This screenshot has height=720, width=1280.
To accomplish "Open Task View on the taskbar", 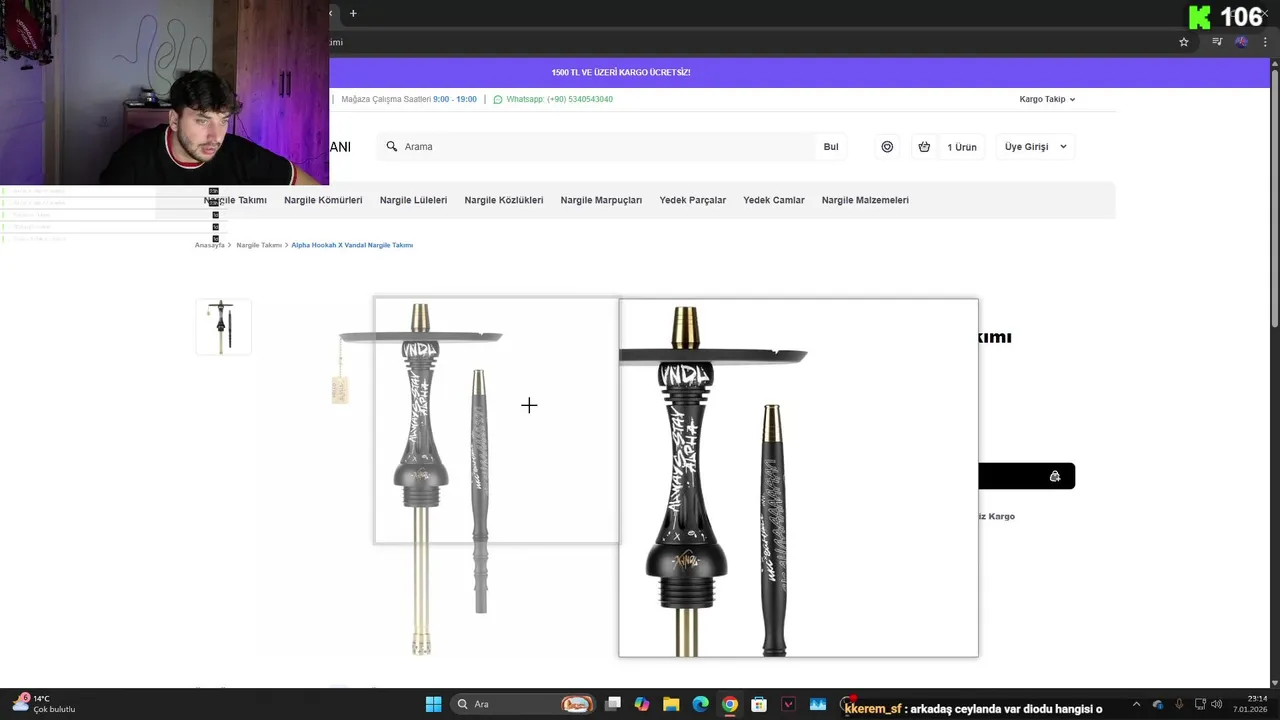I will (x=613, y=704).
